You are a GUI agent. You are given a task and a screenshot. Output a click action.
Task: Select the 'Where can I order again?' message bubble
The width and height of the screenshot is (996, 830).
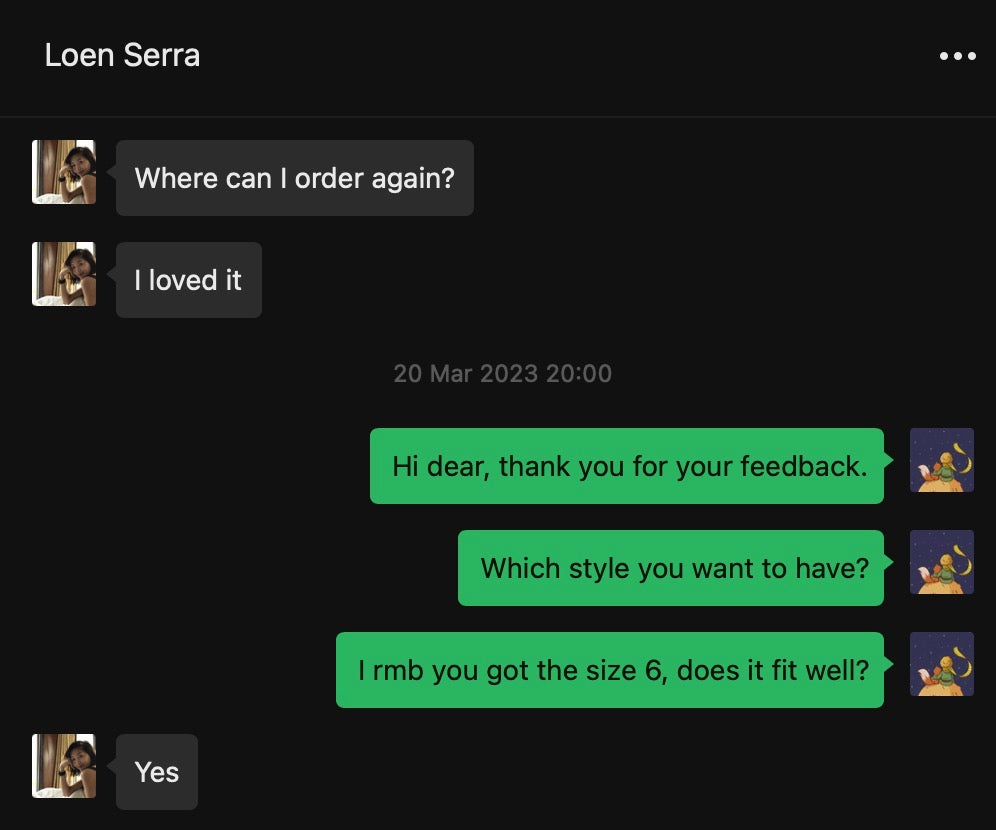coord(295,178)
